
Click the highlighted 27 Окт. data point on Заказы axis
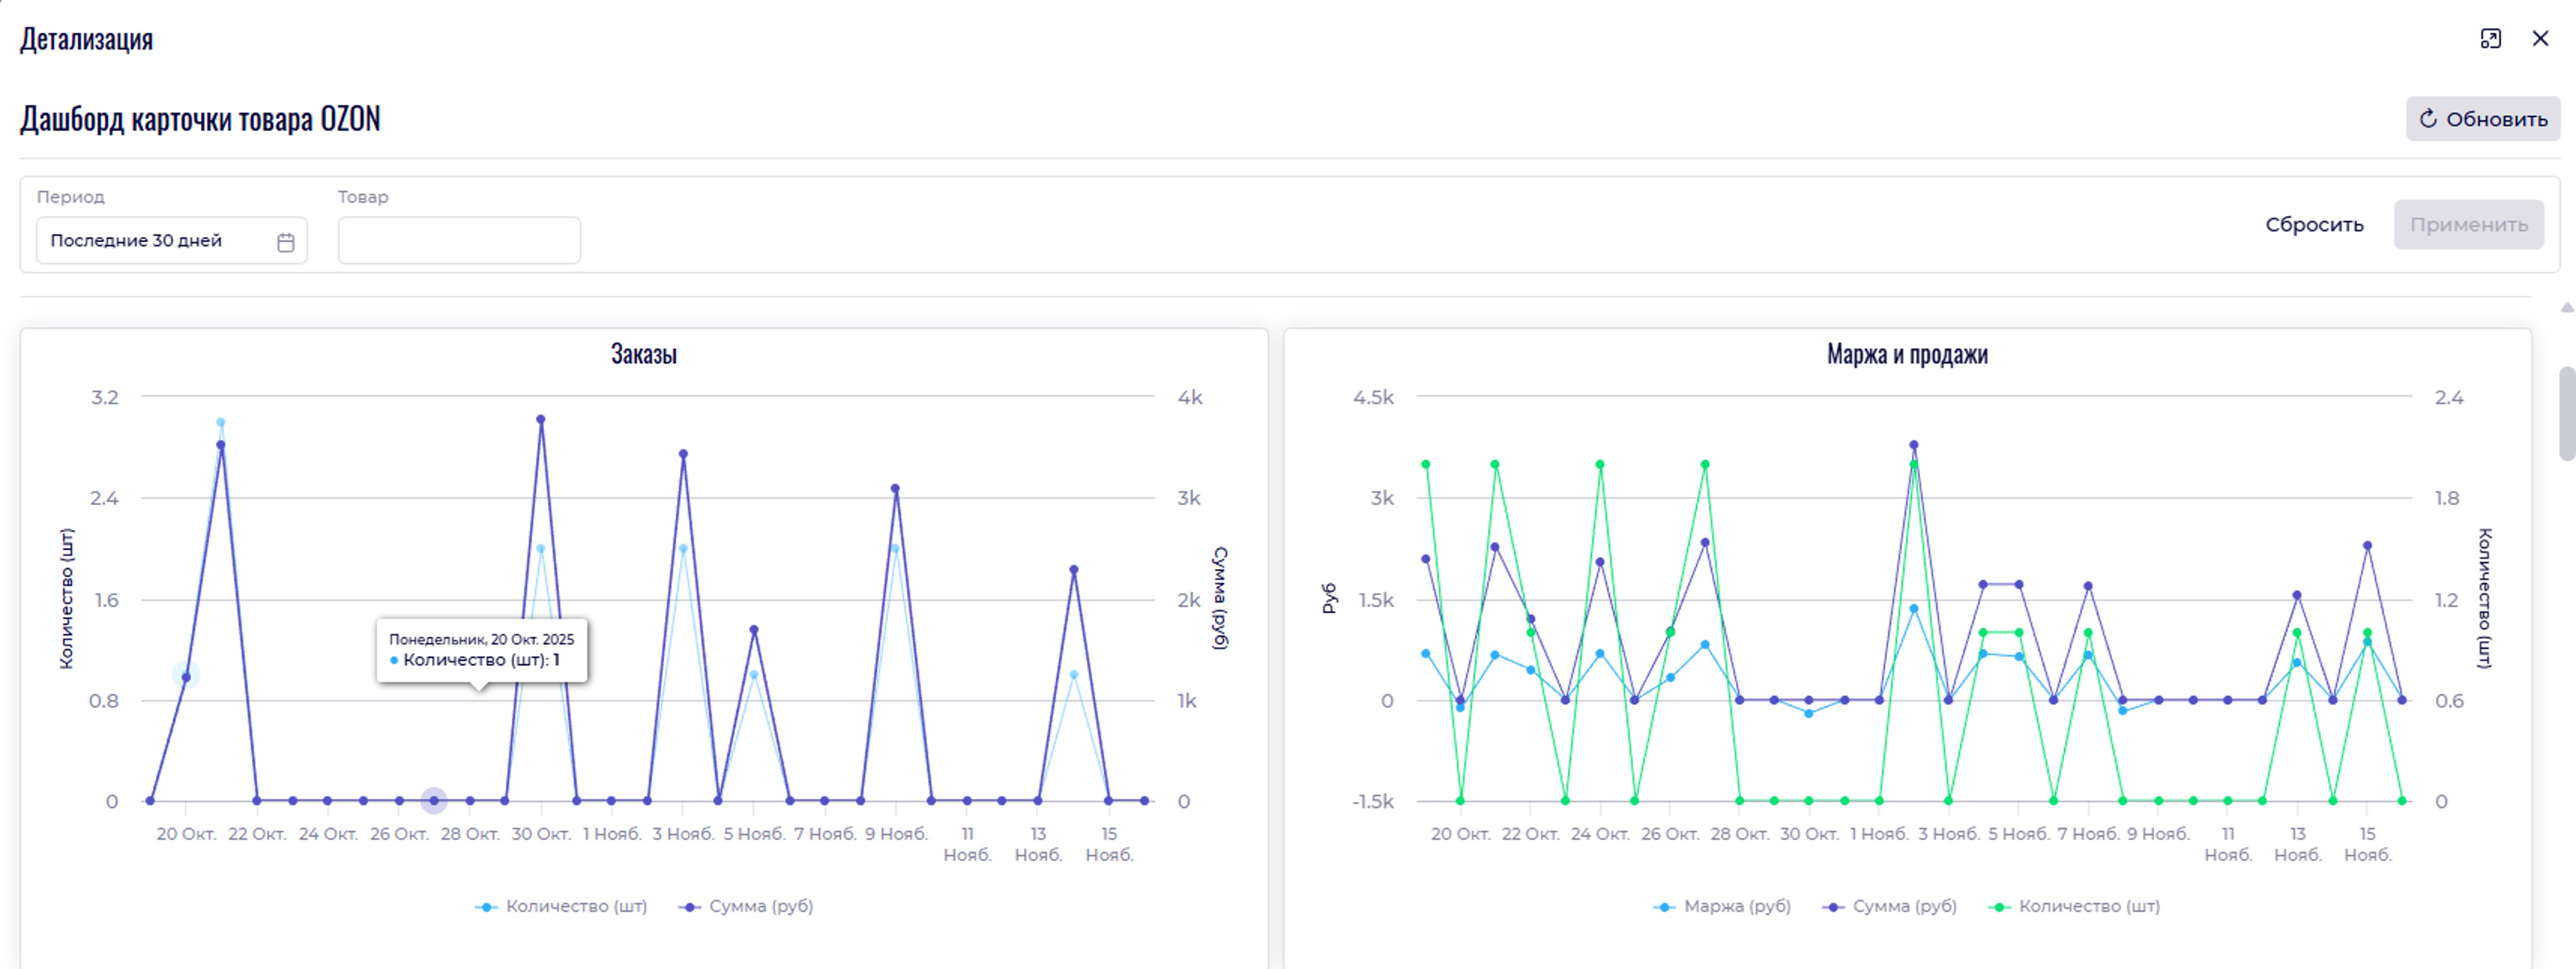(433, 800)
